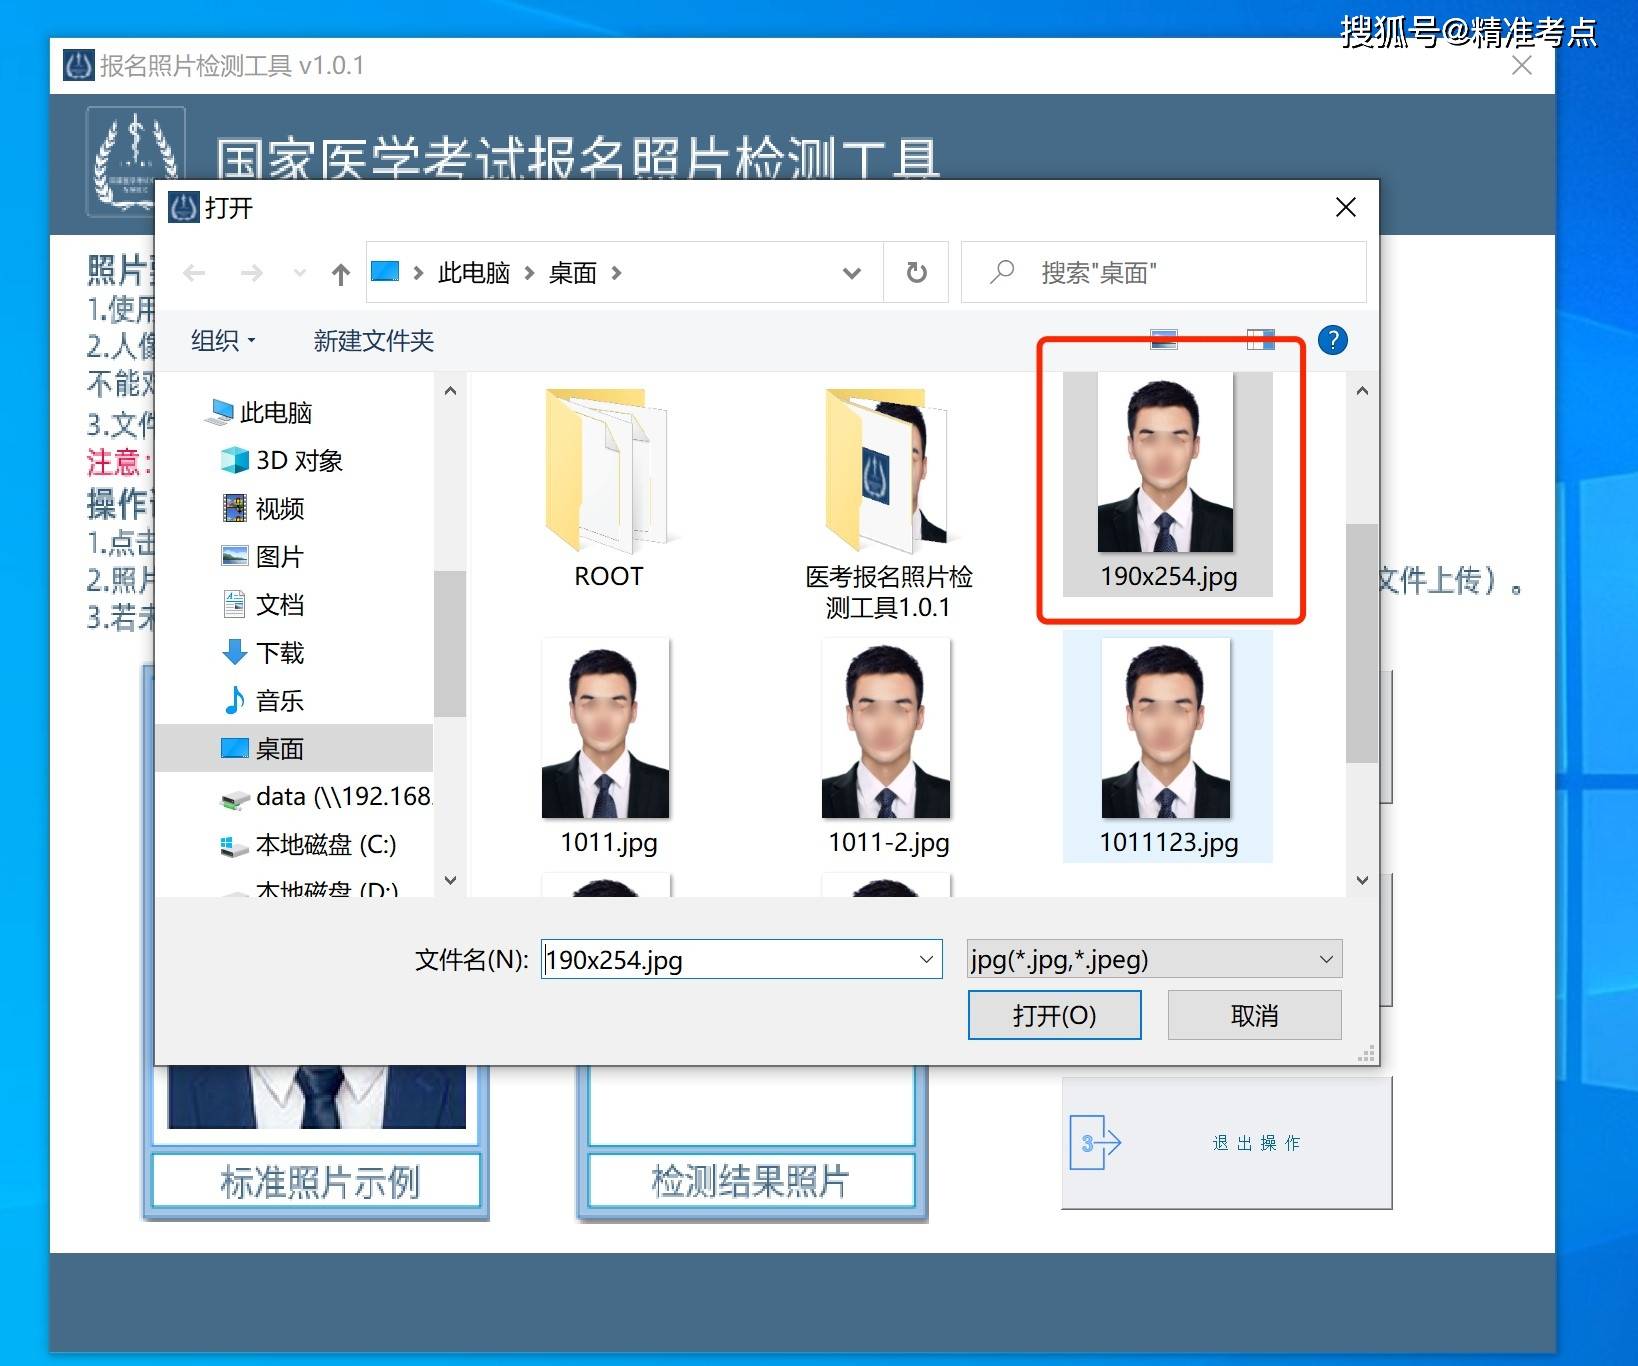
Task: Click the file list vertical scrollbar thumb
Action: (x=1362, y=643)
